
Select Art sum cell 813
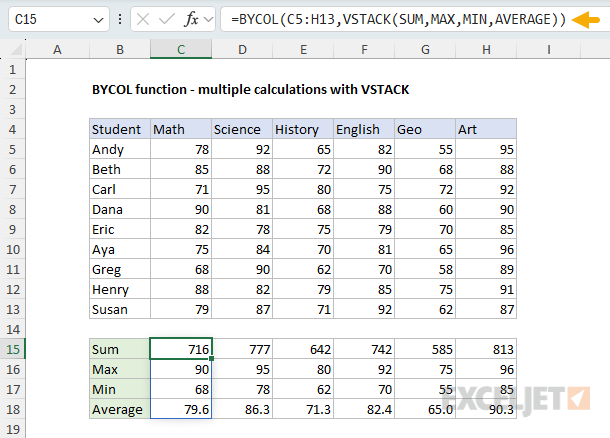point(486,349)
